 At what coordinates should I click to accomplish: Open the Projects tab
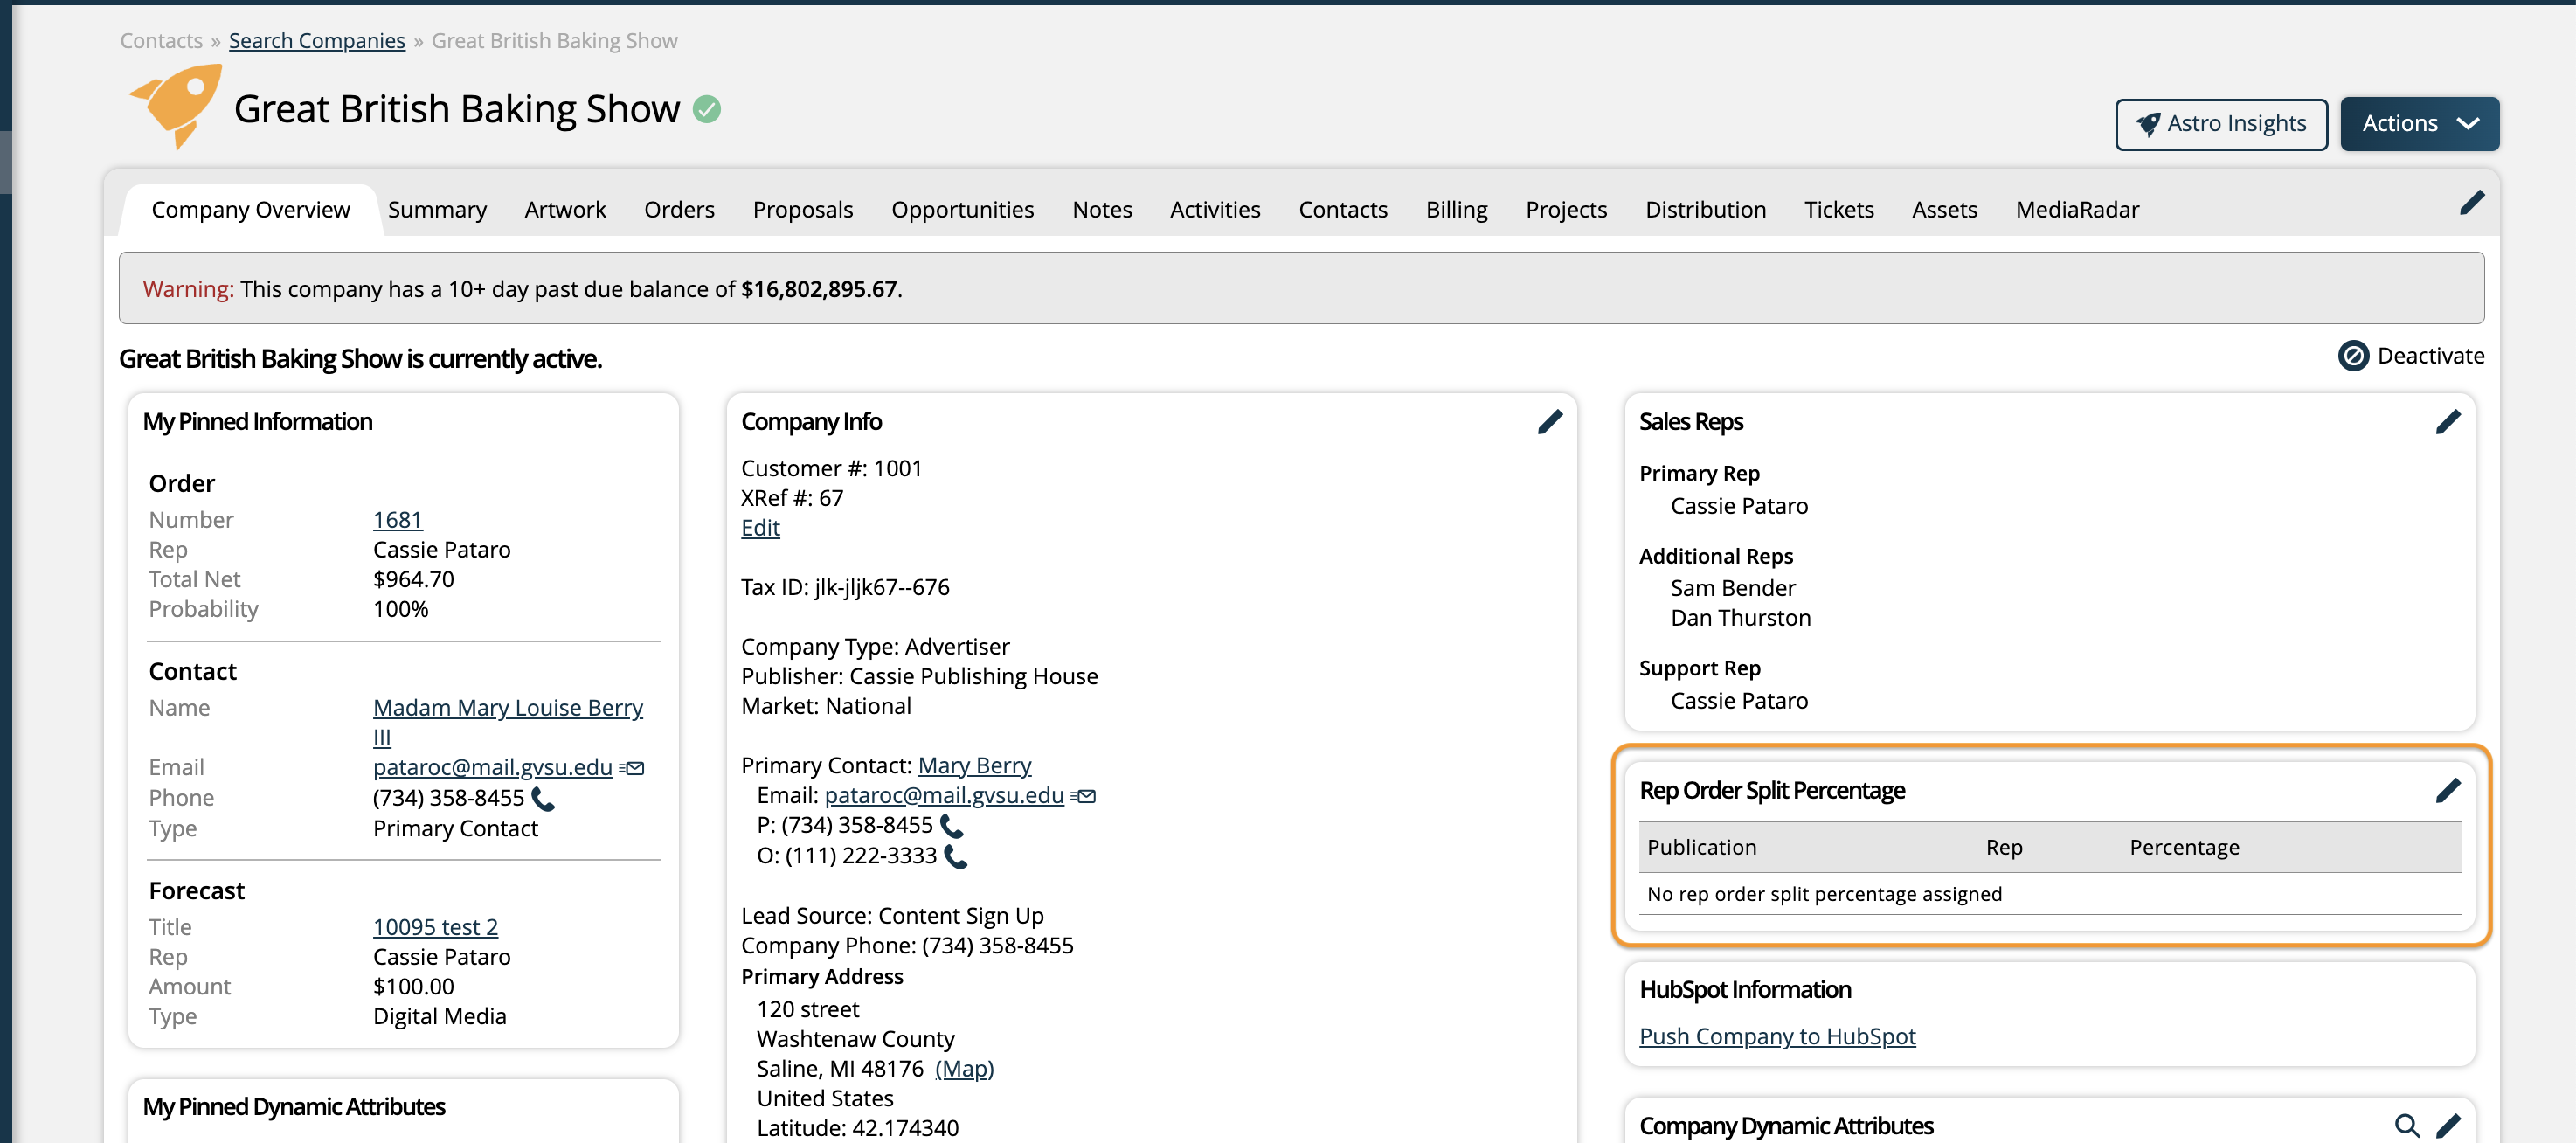1566,210
